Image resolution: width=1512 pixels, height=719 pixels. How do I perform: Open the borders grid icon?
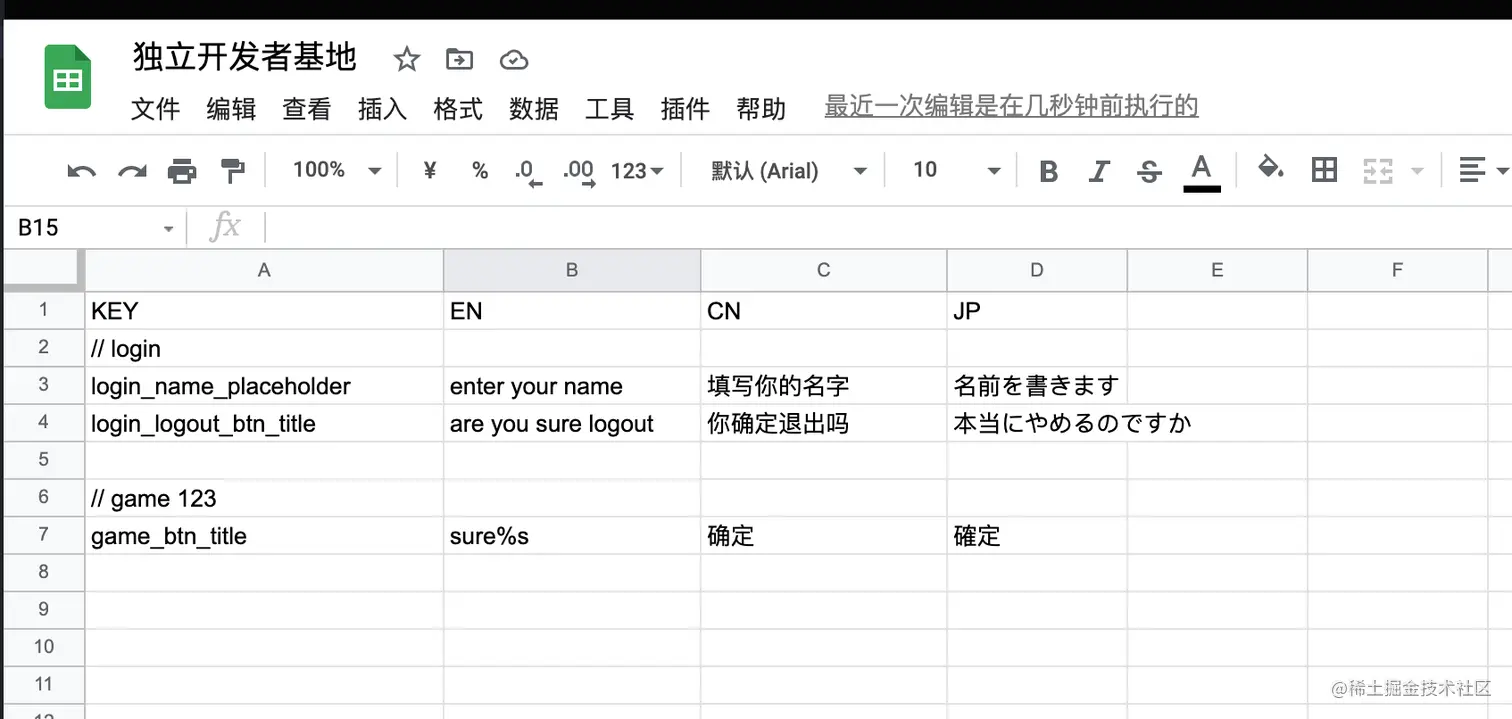click(x=1324, y=170)
